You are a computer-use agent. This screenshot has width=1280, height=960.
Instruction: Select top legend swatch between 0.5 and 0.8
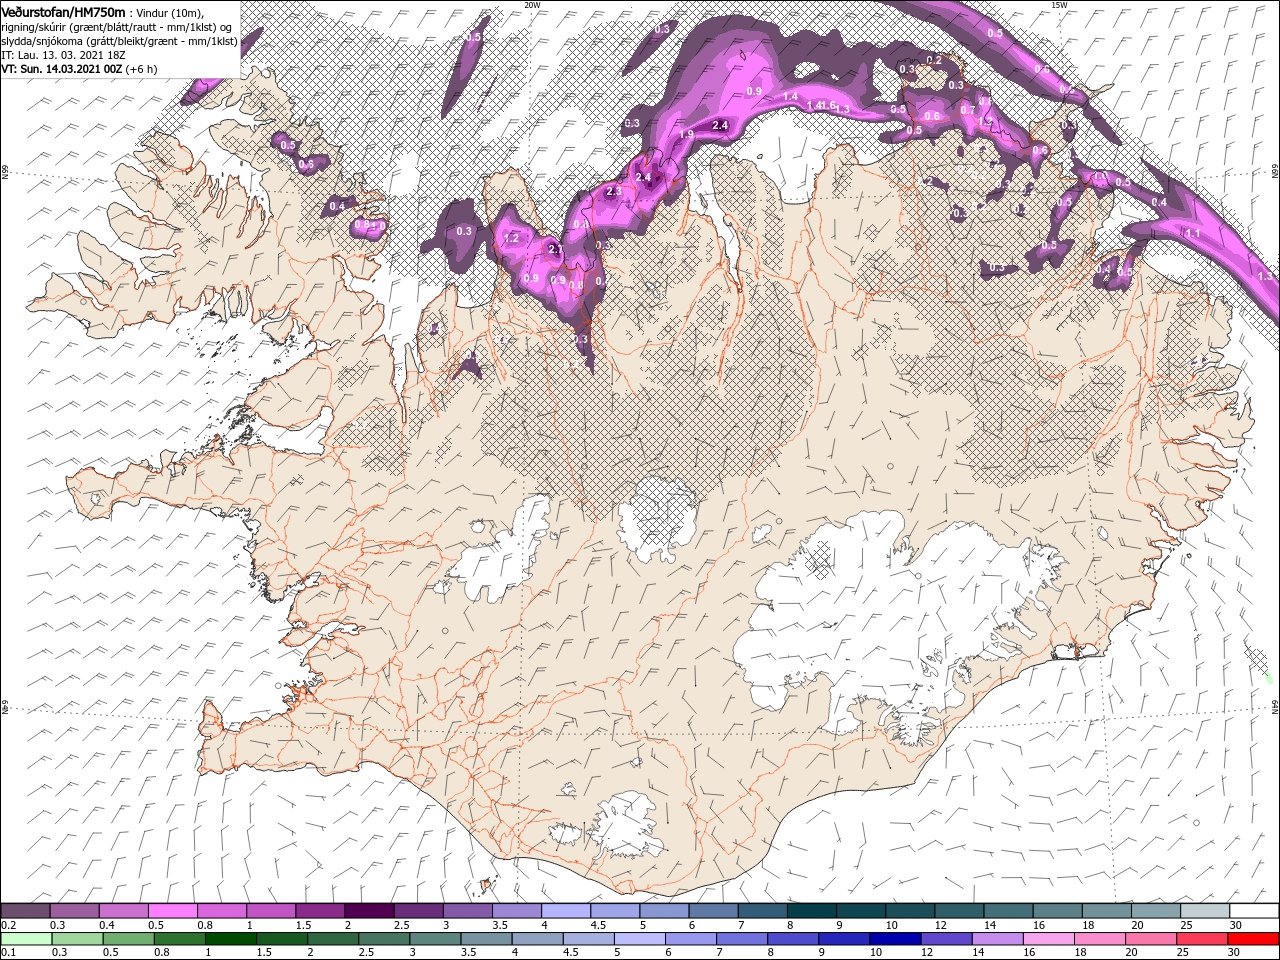click(173, 911)
